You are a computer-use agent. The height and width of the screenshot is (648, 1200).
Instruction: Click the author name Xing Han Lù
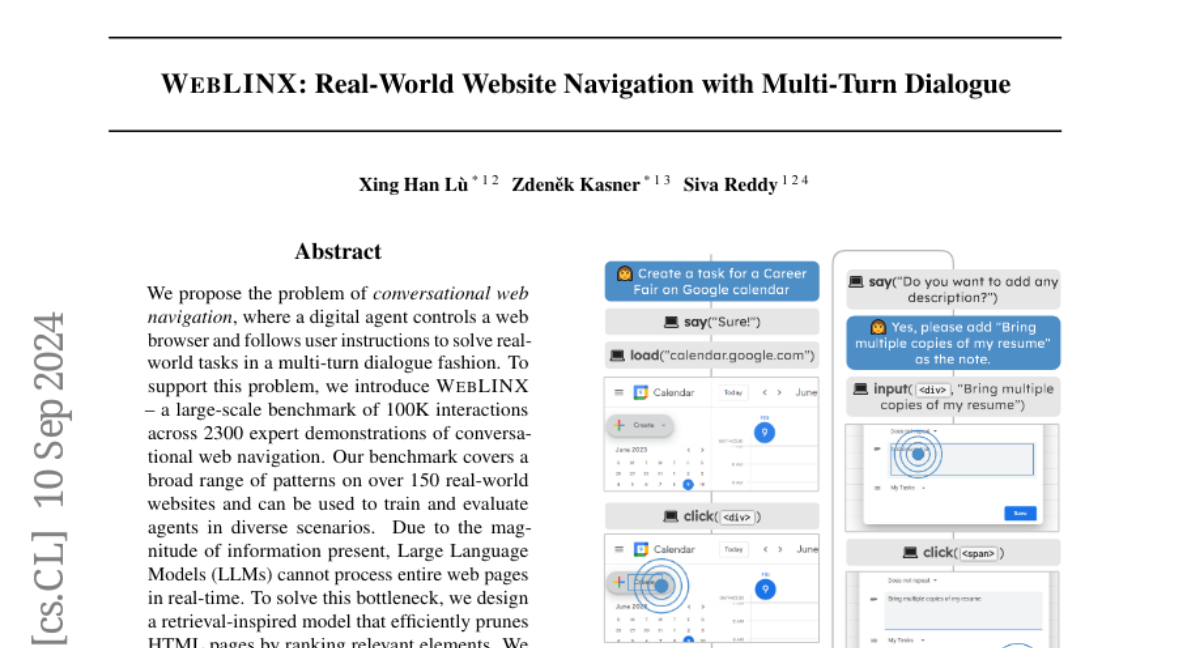(413, 185)
